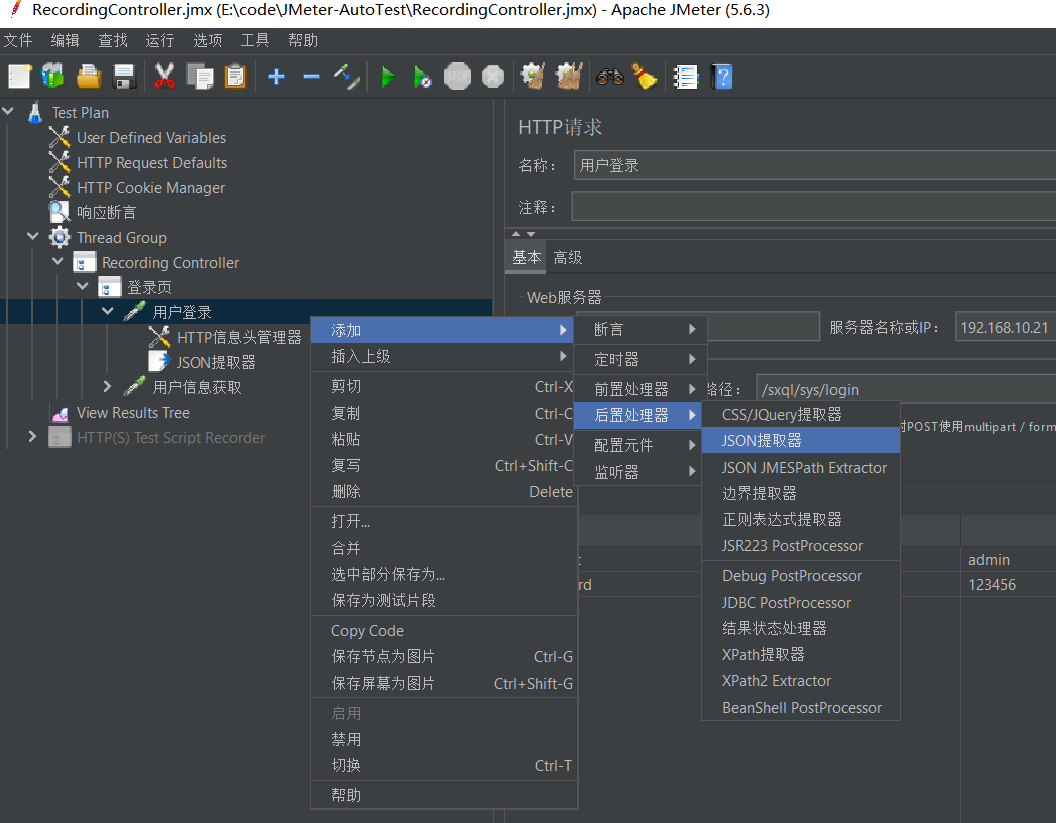Open Help with the question mark icon

pyautogui.click(x=721, y=76)
